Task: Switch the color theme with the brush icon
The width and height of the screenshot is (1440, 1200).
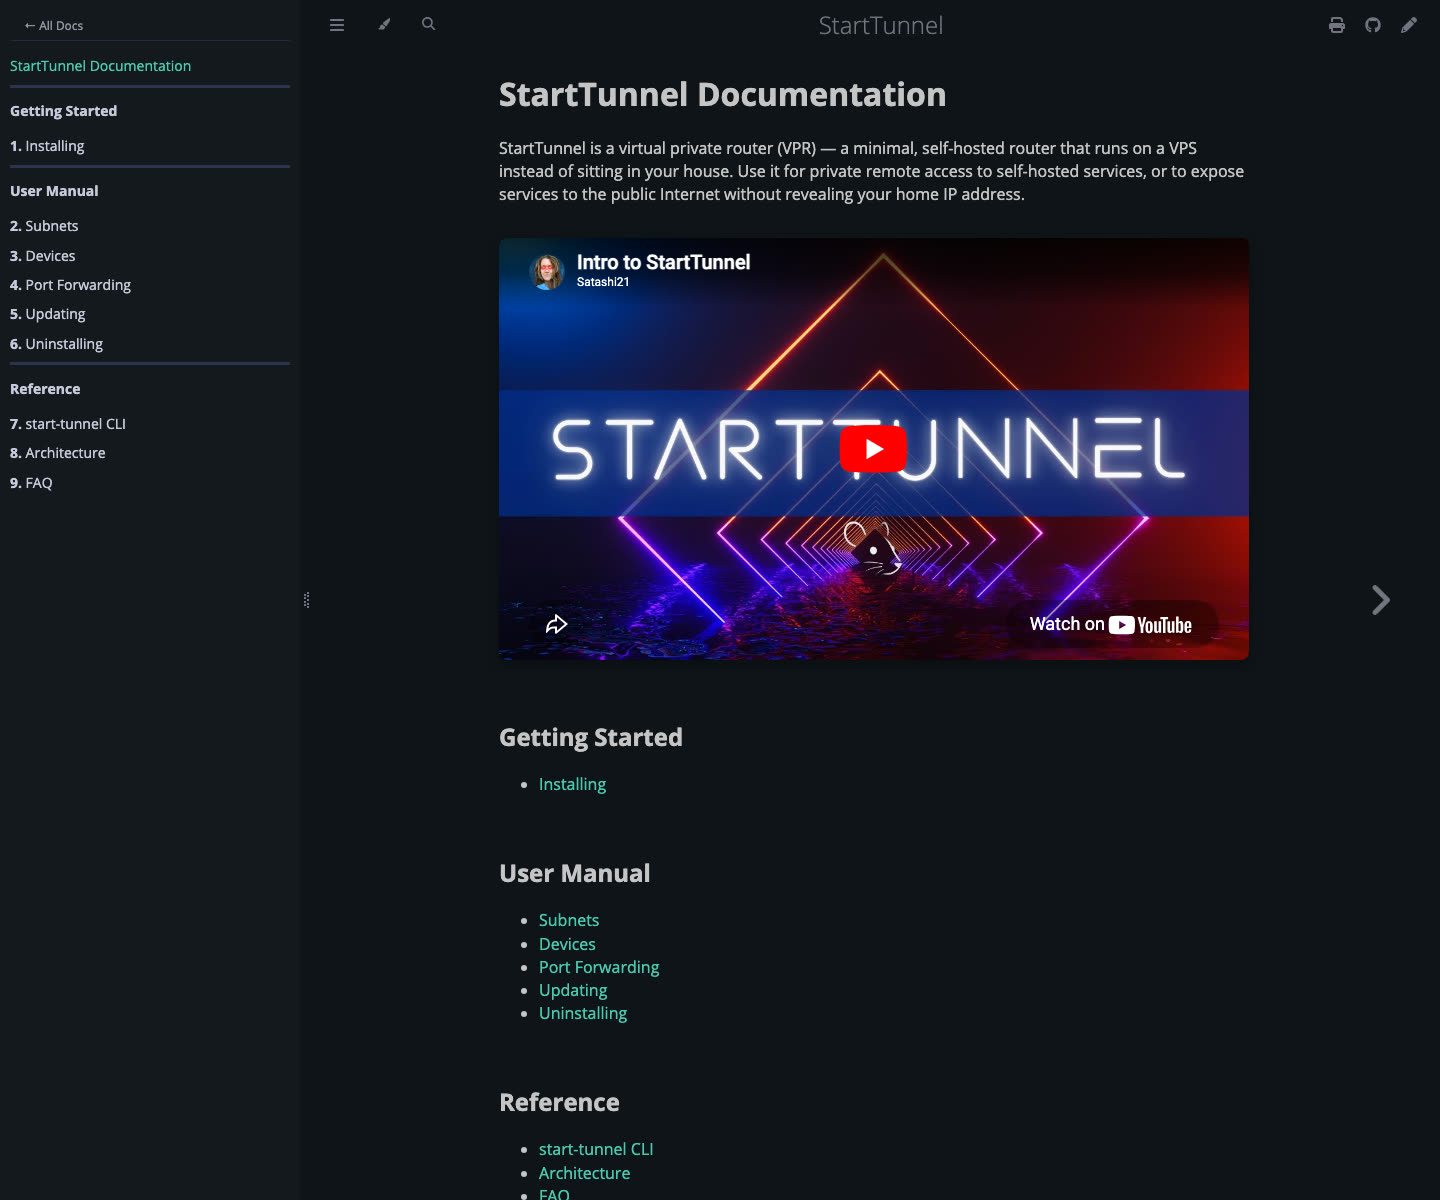Action: pyautogui.click(x=384, y=24)
